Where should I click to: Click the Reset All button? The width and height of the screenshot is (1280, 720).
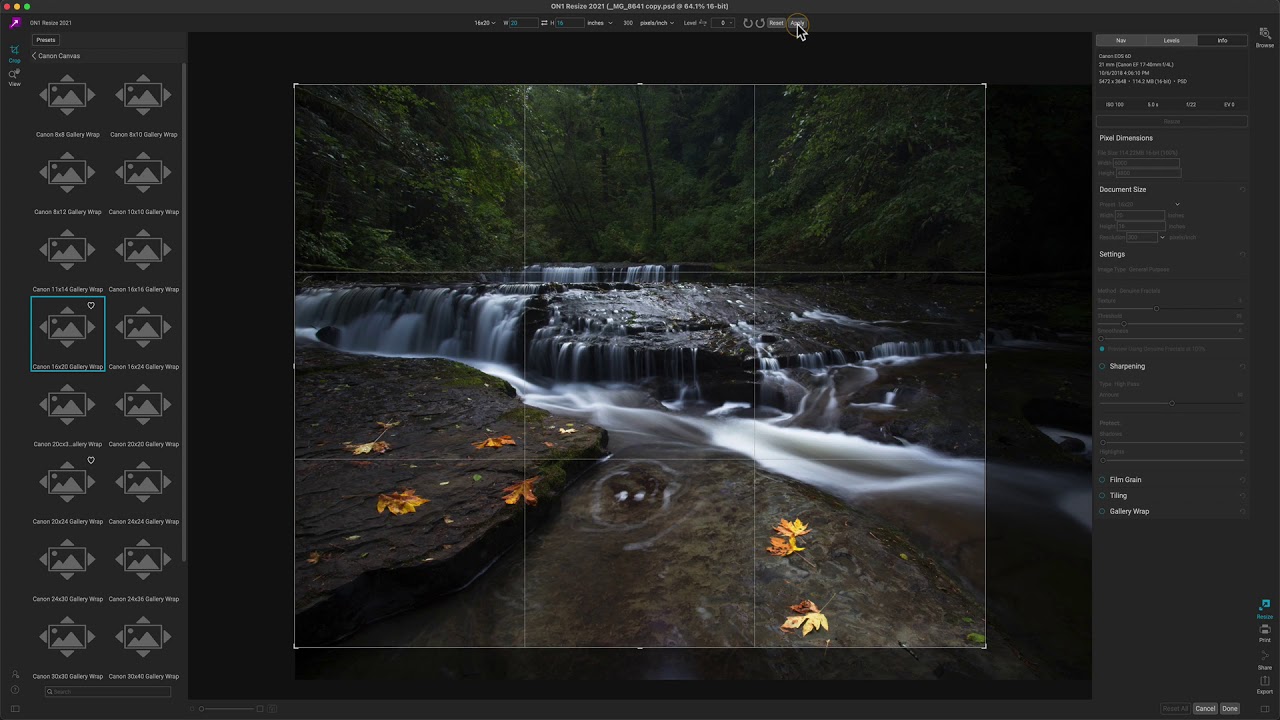tap(1175, 709)
